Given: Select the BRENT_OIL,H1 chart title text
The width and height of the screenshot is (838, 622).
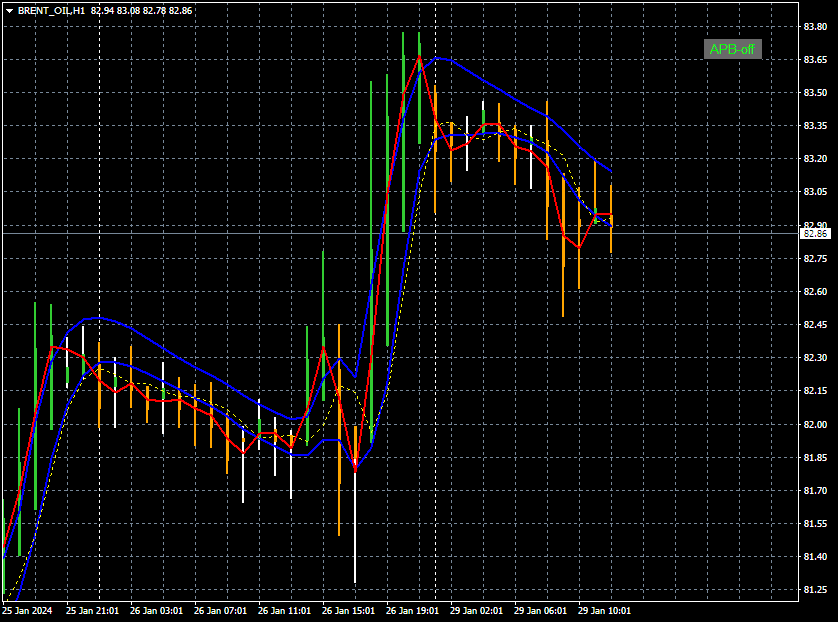Looking at the screenshot, I should pyautogui.click(x=51, y=11).
